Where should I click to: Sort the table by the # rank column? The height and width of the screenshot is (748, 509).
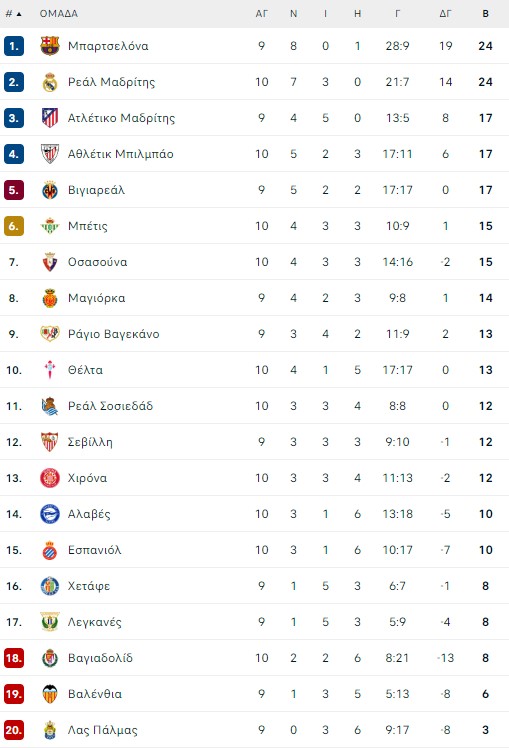click(x=13, y=14)
